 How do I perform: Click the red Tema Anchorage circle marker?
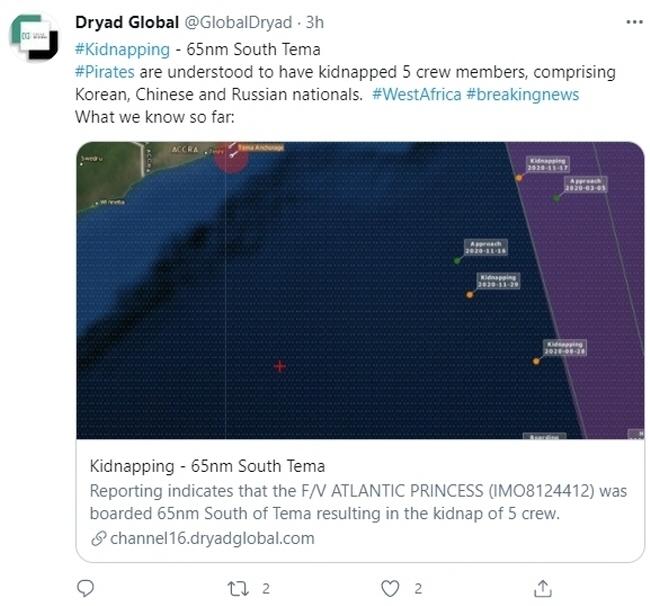(x=232, y=156)
